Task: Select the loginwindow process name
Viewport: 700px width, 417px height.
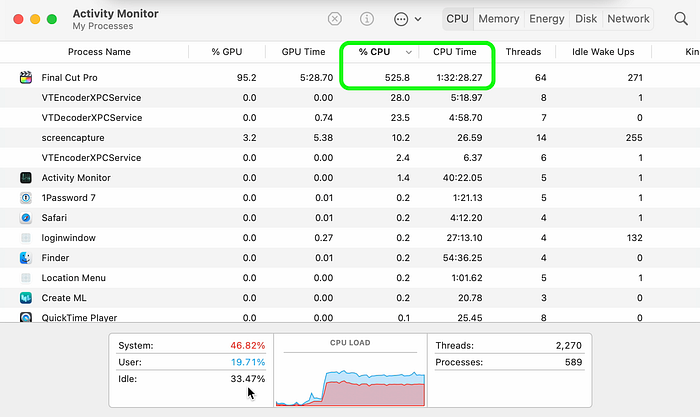Action: pos(68,238)
